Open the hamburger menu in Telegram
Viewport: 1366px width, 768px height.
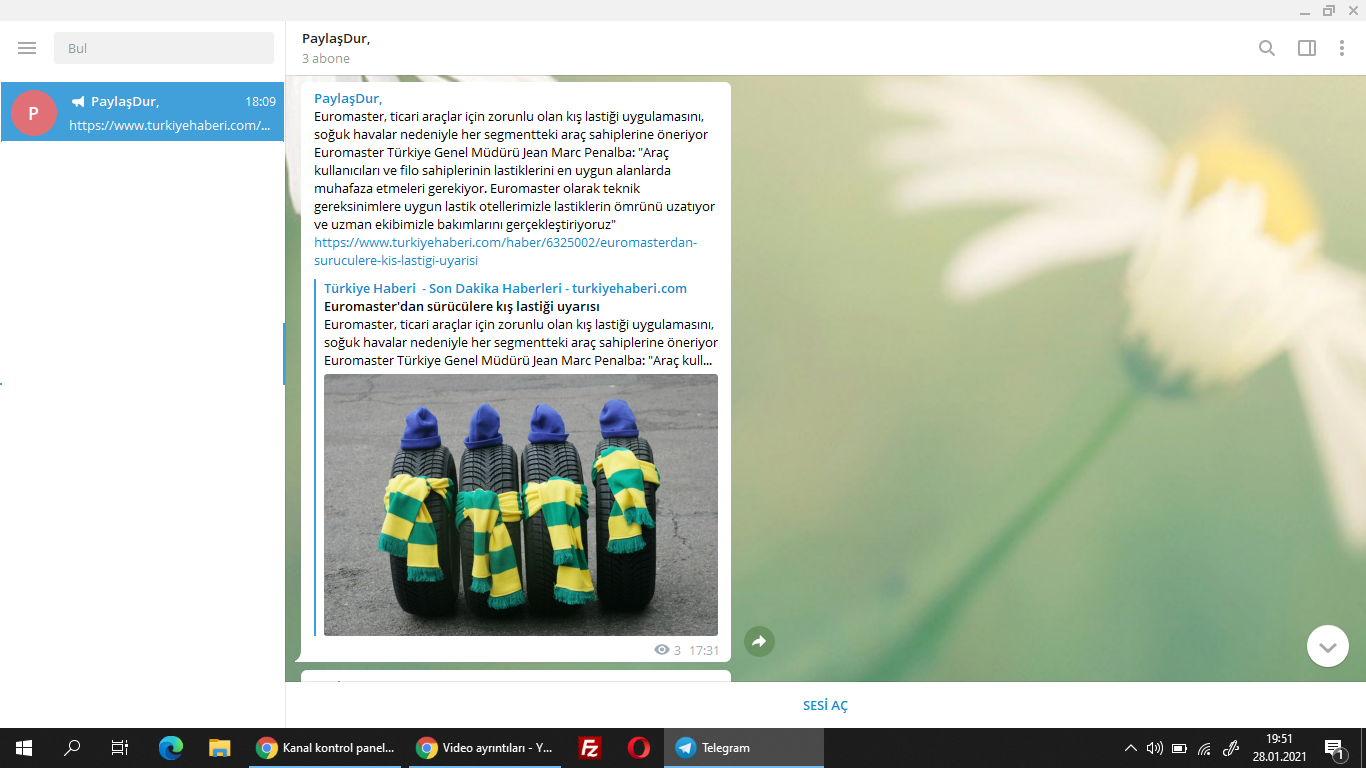tap(27, 48)
